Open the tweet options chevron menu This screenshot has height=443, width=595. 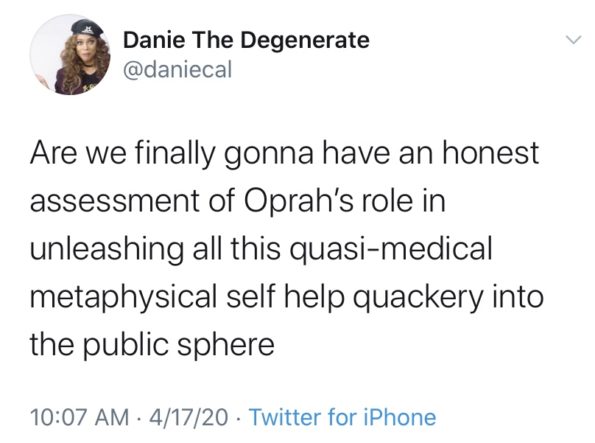point(573,39)
